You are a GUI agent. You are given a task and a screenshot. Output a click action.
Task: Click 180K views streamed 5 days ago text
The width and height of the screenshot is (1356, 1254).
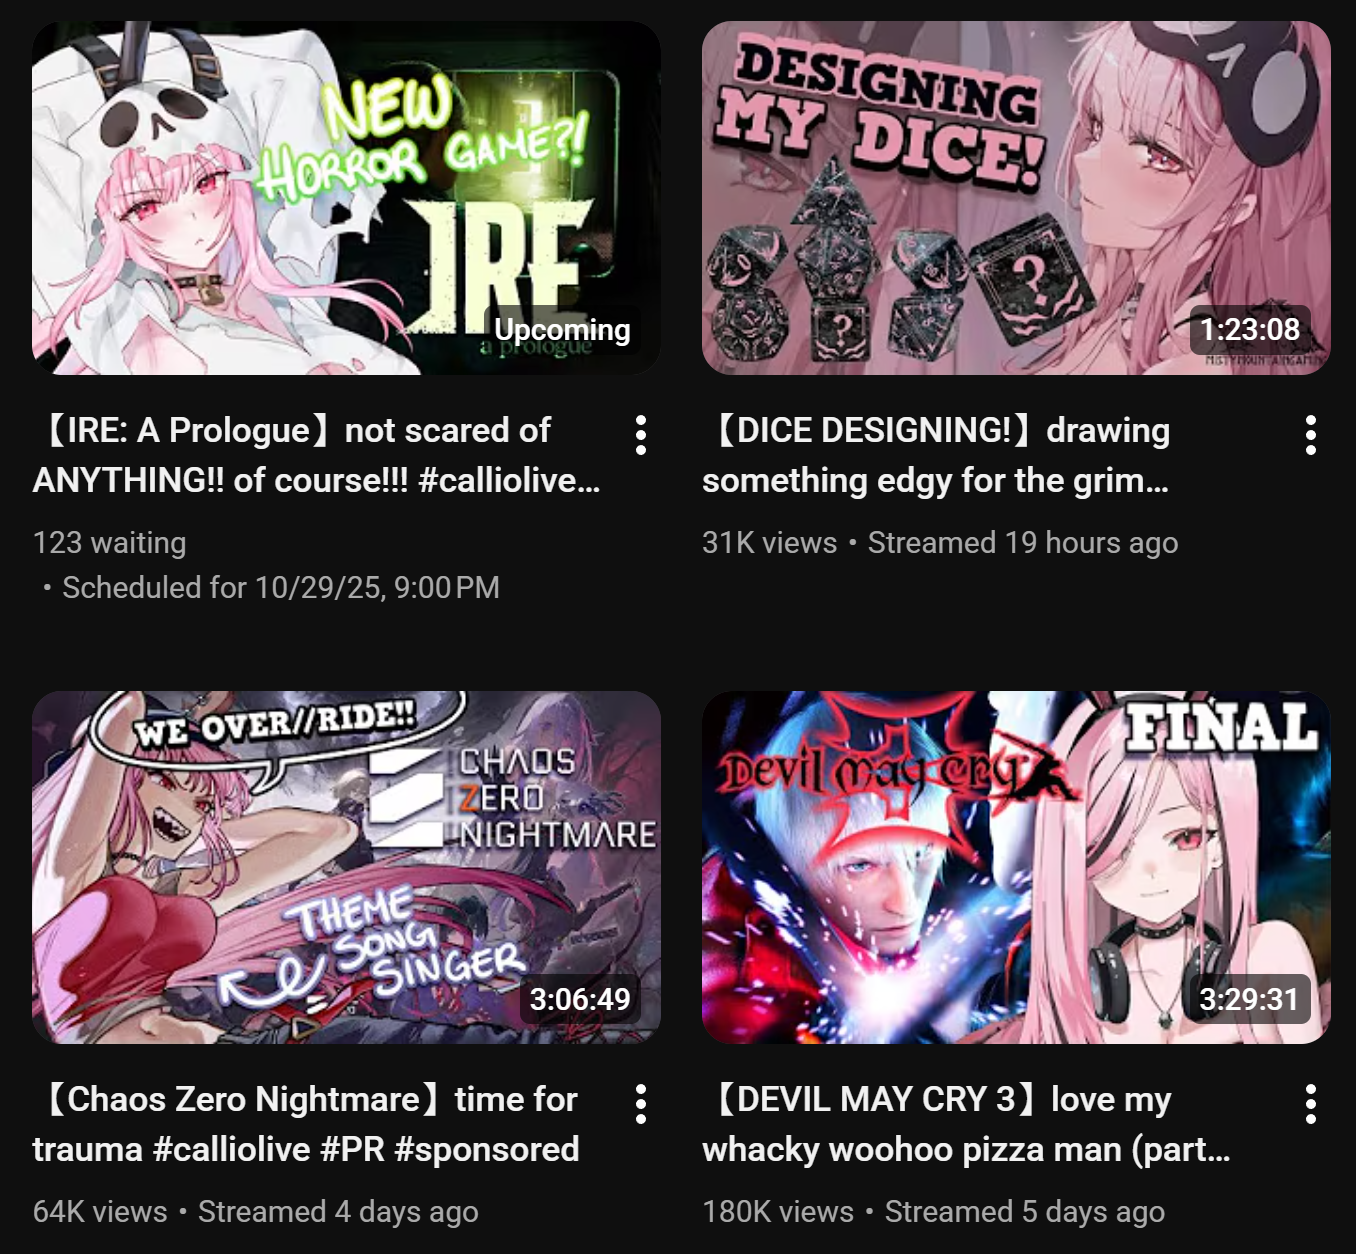934,1211
